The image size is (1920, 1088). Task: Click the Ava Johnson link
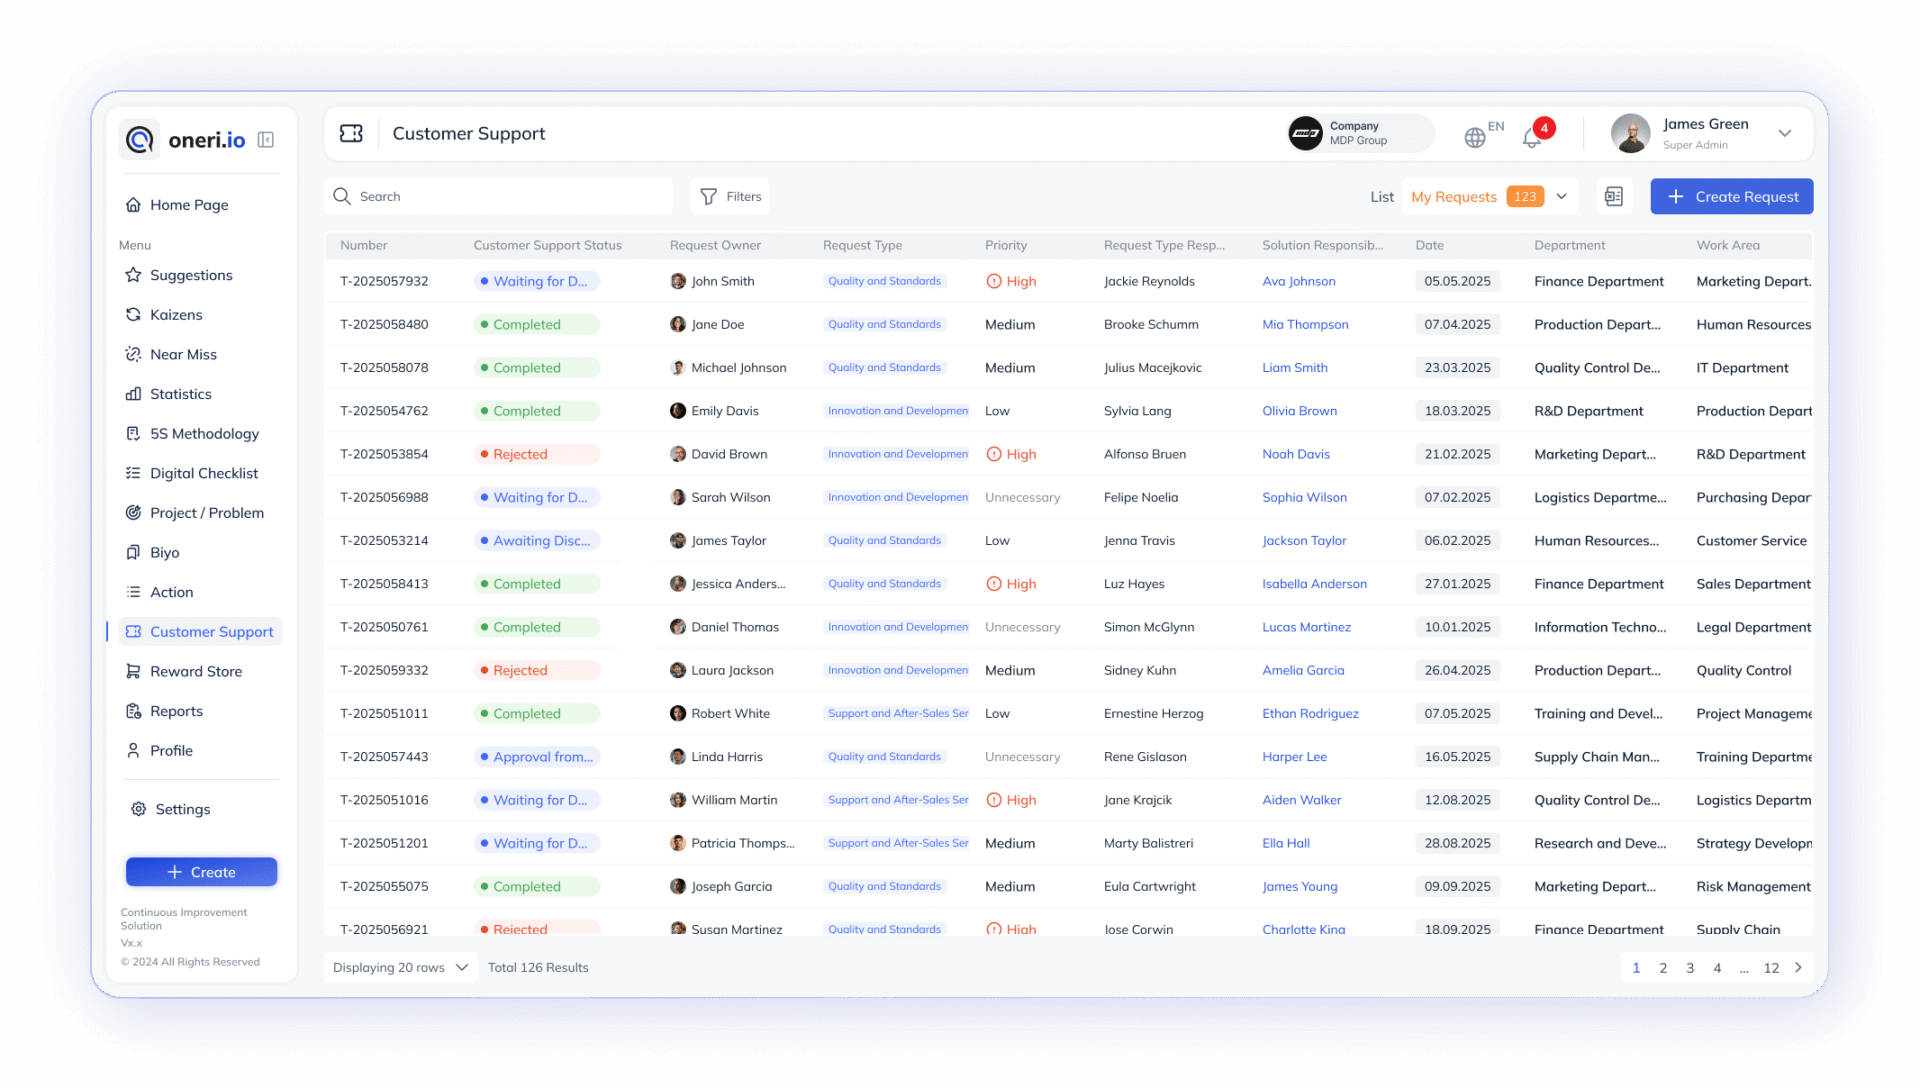[1298, 282]
